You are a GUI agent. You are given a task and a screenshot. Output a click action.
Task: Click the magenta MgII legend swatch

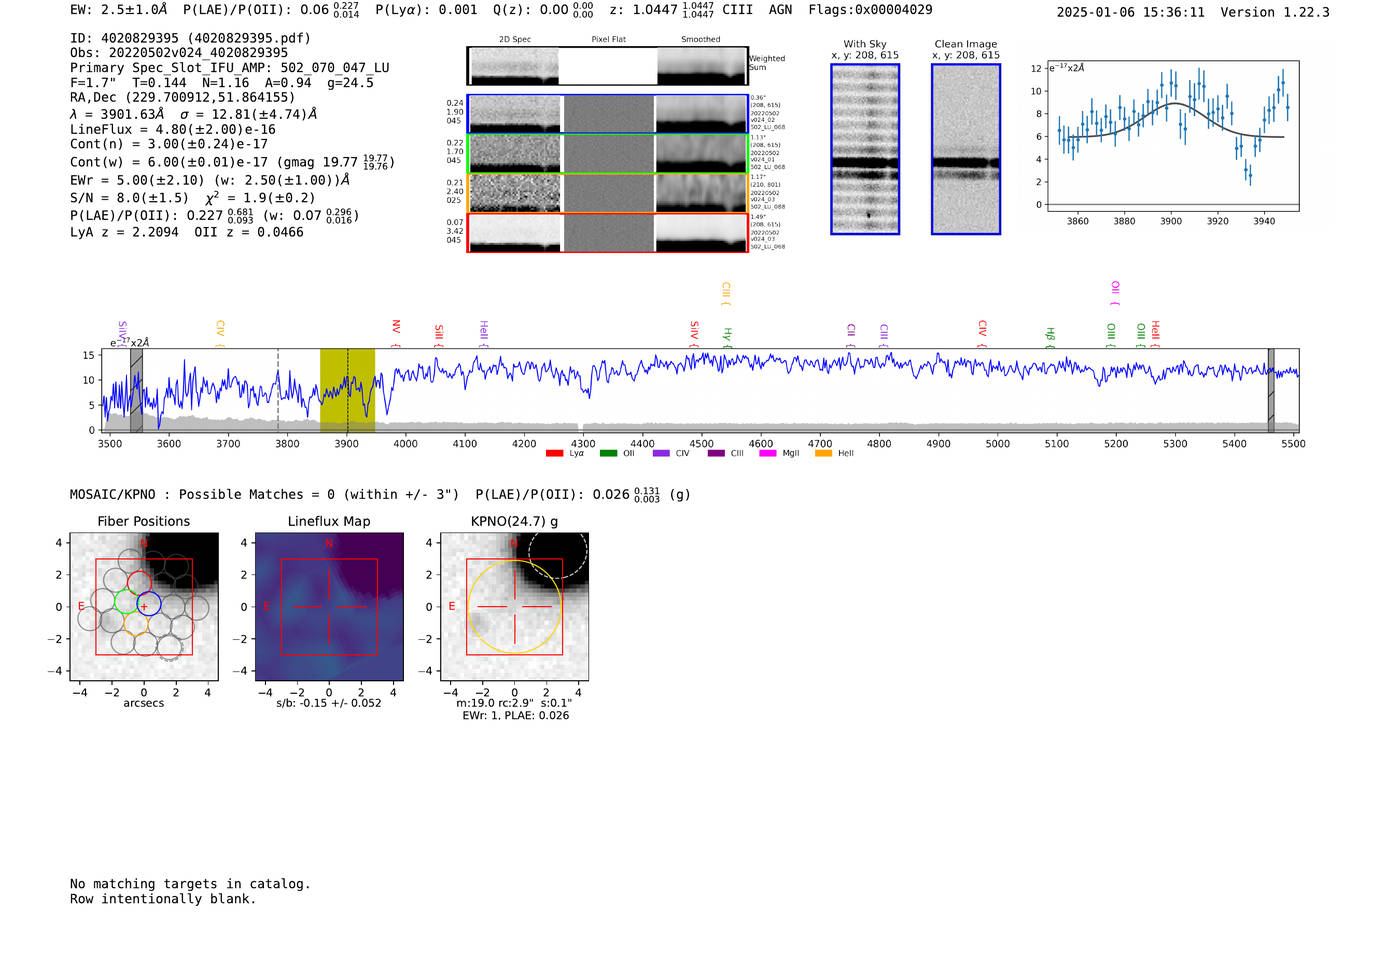[x=768, y=454]
